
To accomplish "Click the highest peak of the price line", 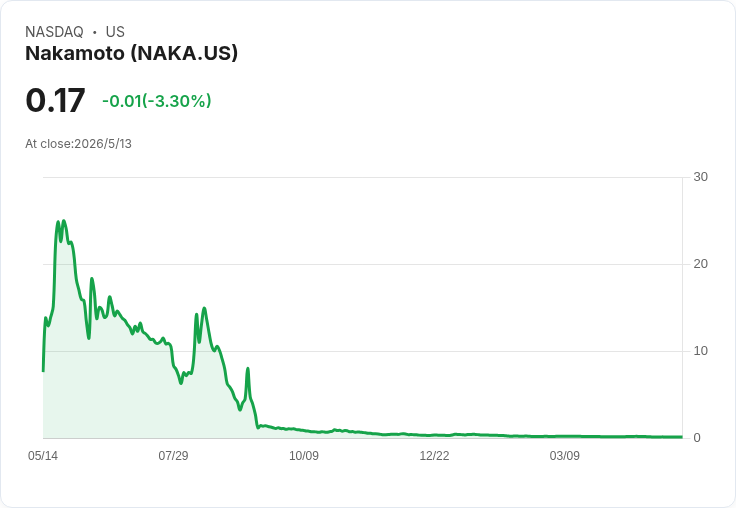I will (x=64, y=221).
